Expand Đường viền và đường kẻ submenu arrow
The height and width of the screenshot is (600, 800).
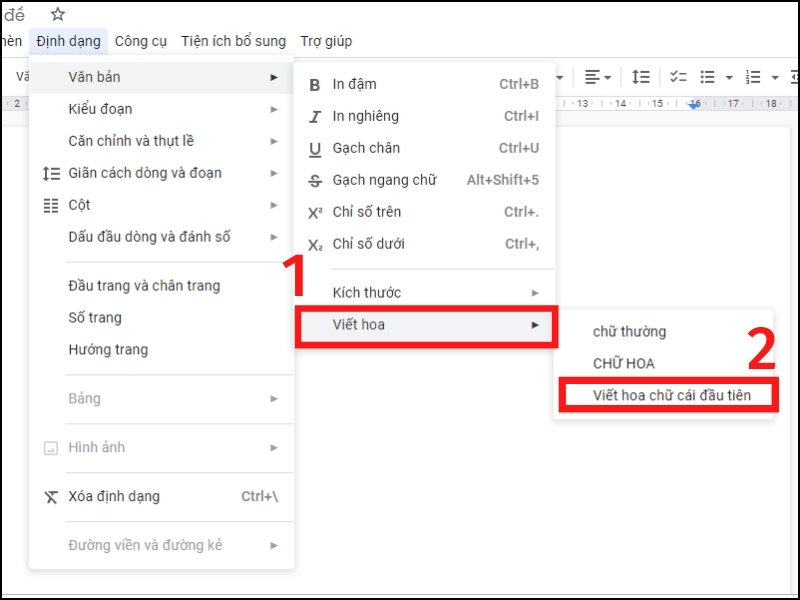click(274, 546)
